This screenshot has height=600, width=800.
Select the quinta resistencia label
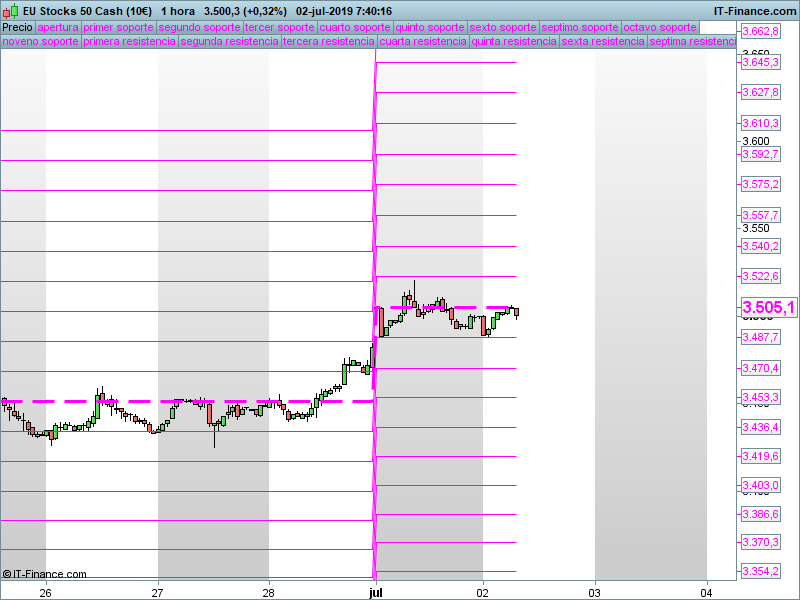pyautogui.click(x=514, y=41)
